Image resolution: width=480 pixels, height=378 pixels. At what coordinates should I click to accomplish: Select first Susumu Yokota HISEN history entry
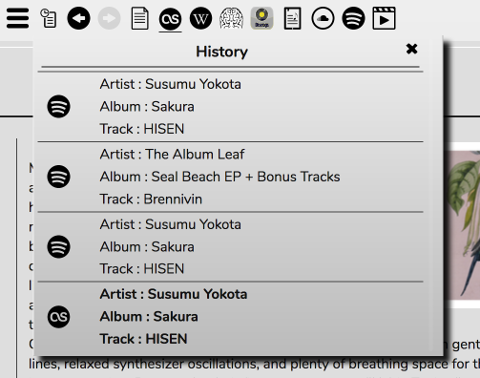tap(230, 107)
